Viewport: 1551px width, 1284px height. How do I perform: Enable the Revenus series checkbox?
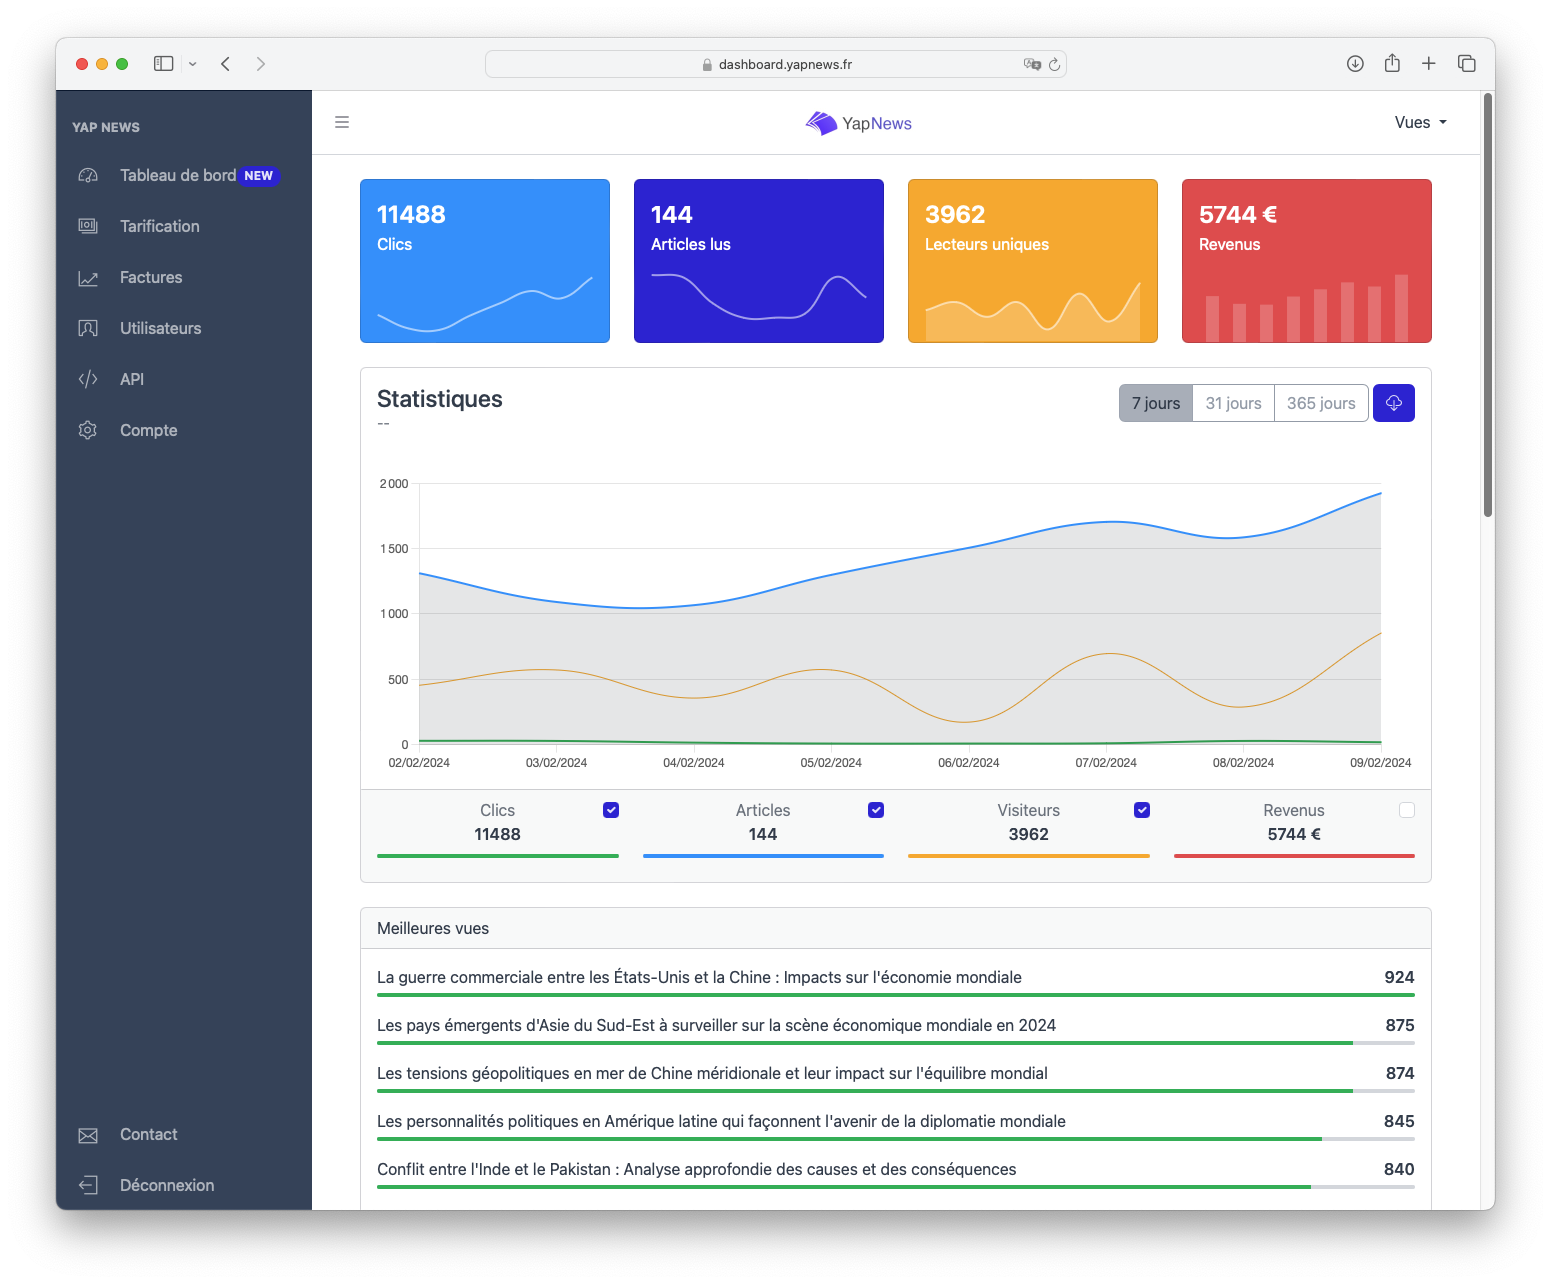(1407, 810)
